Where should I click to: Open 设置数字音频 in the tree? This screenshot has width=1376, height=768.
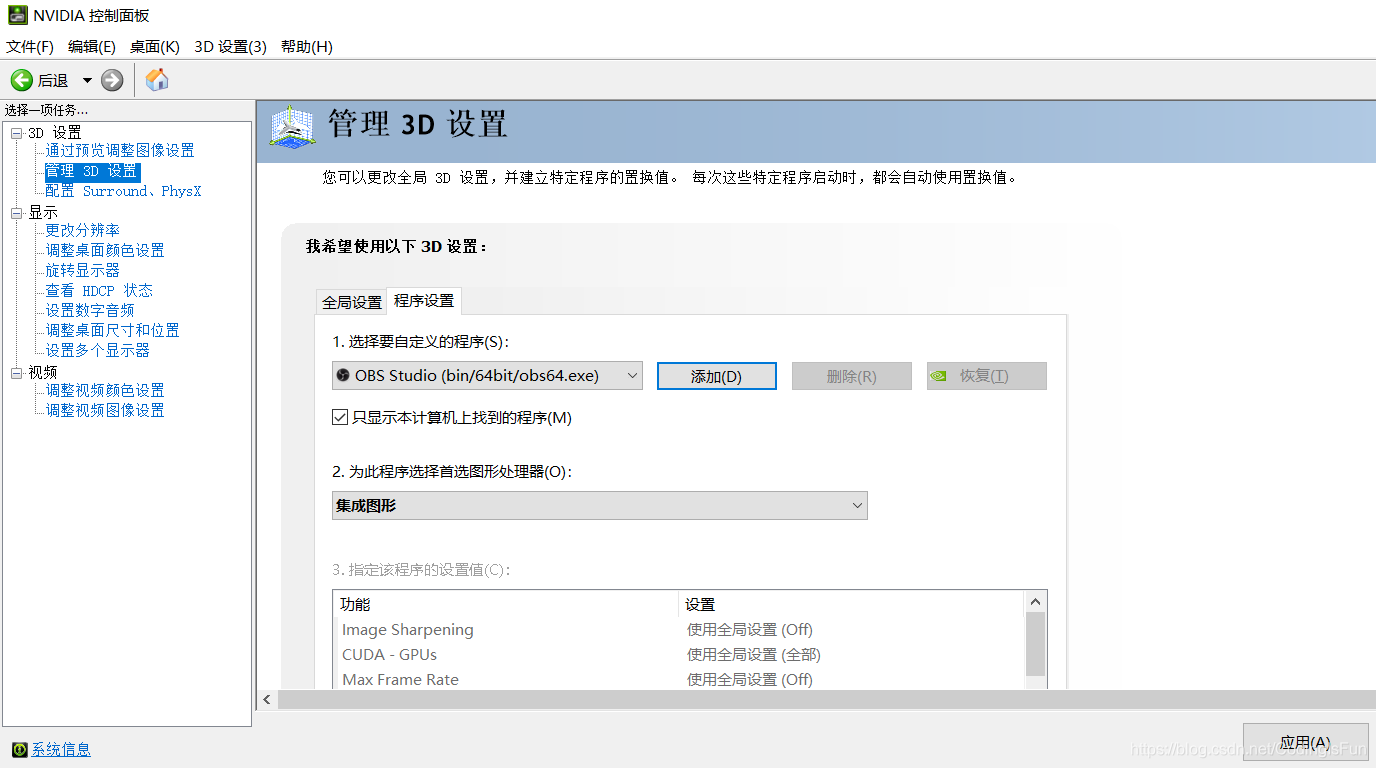(90, 311)
